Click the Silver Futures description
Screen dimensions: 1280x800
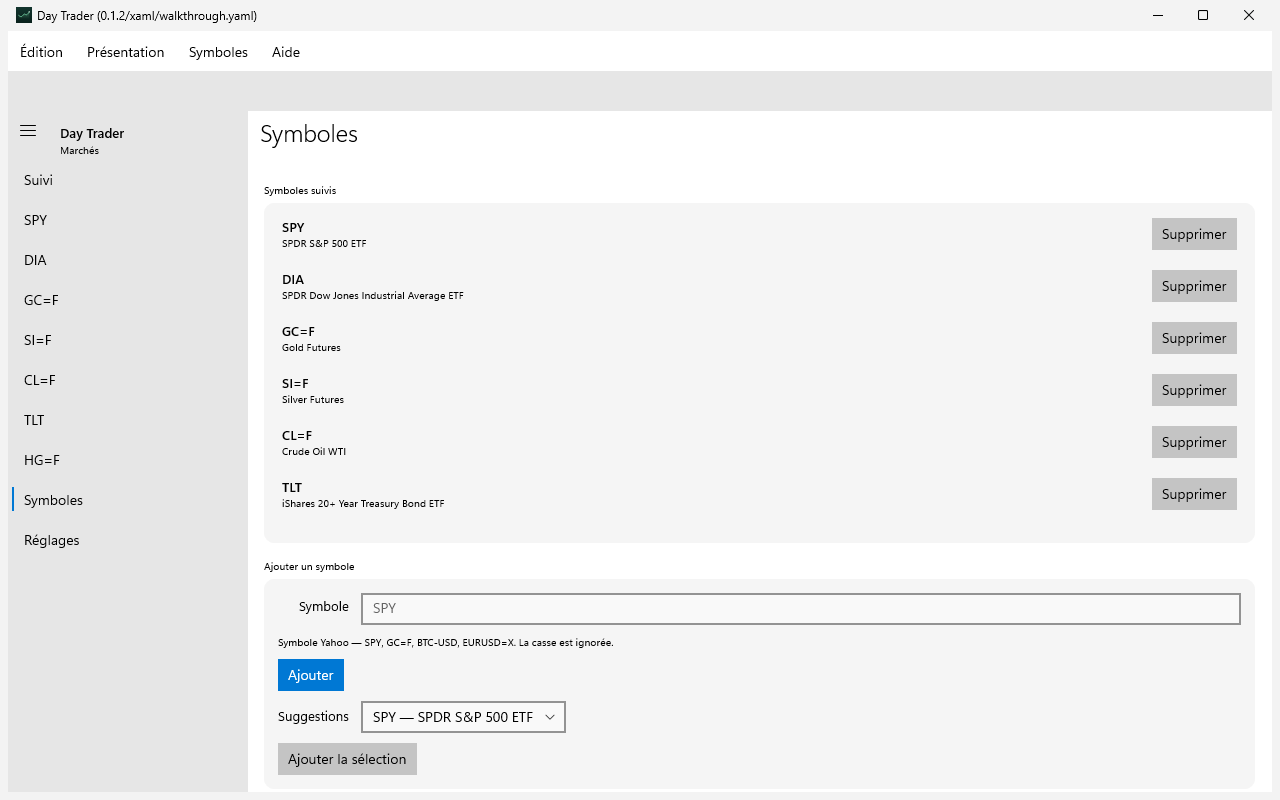313,400
